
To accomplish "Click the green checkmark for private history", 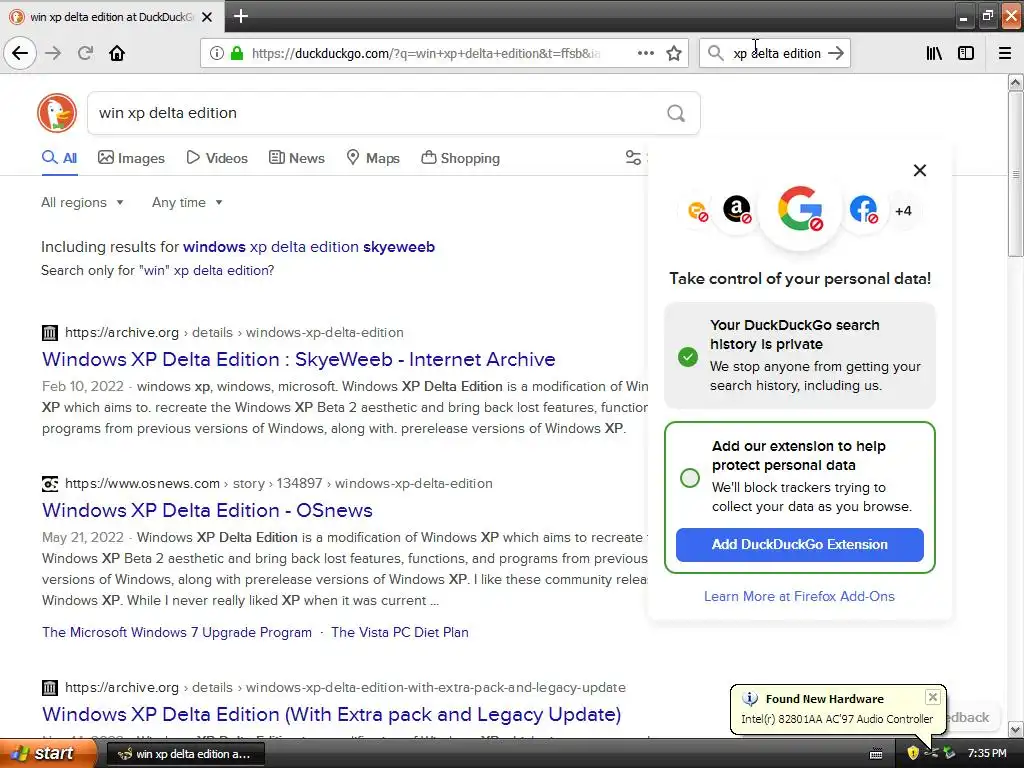I will [688, 357].
